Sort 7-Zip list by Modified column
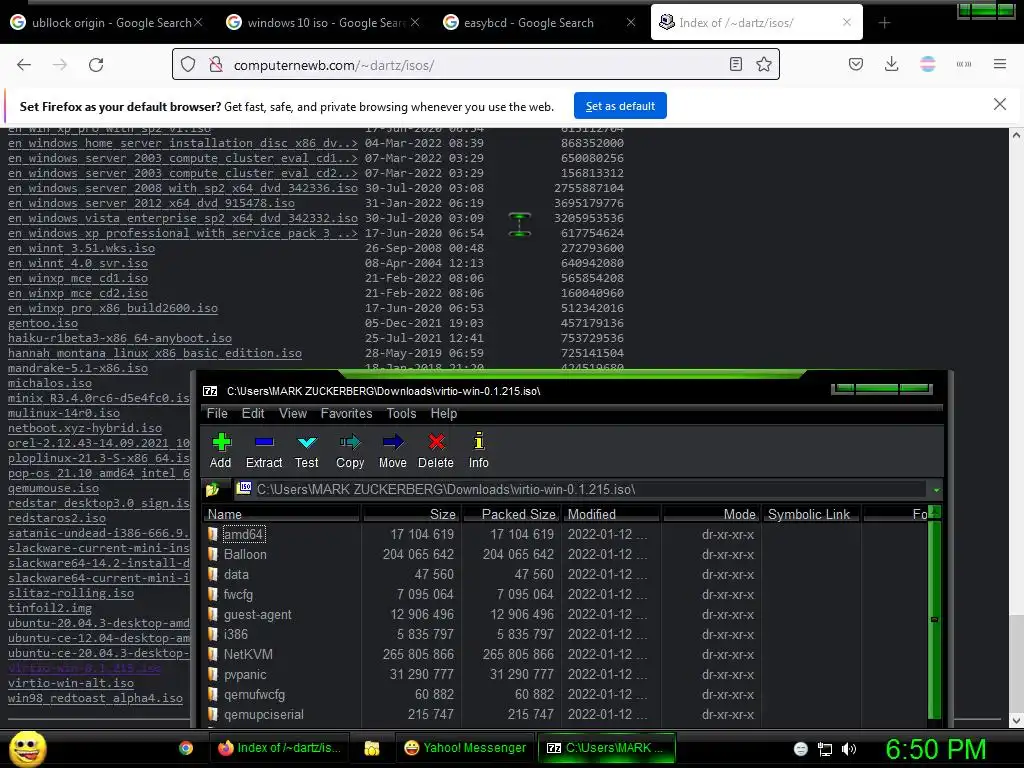 tap(613, 514)
